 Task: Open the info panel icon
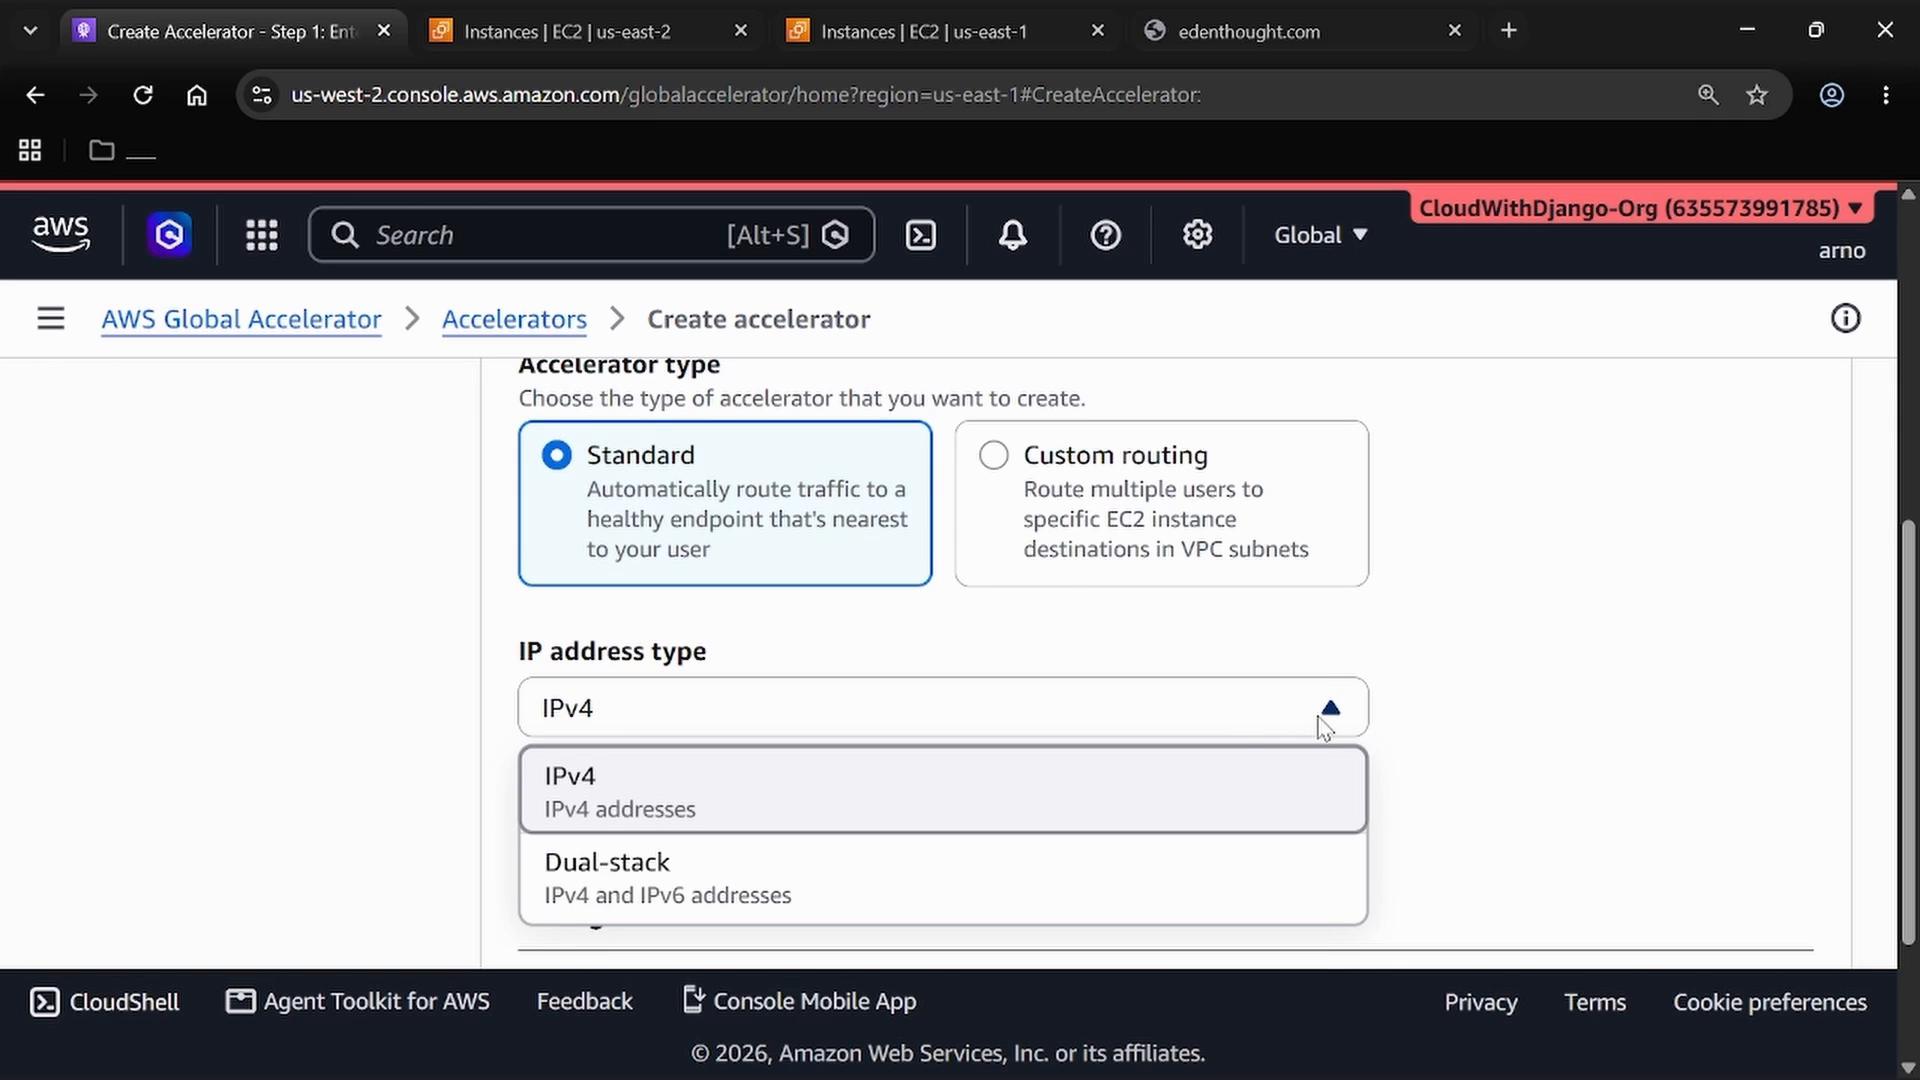click(1845, 319)
